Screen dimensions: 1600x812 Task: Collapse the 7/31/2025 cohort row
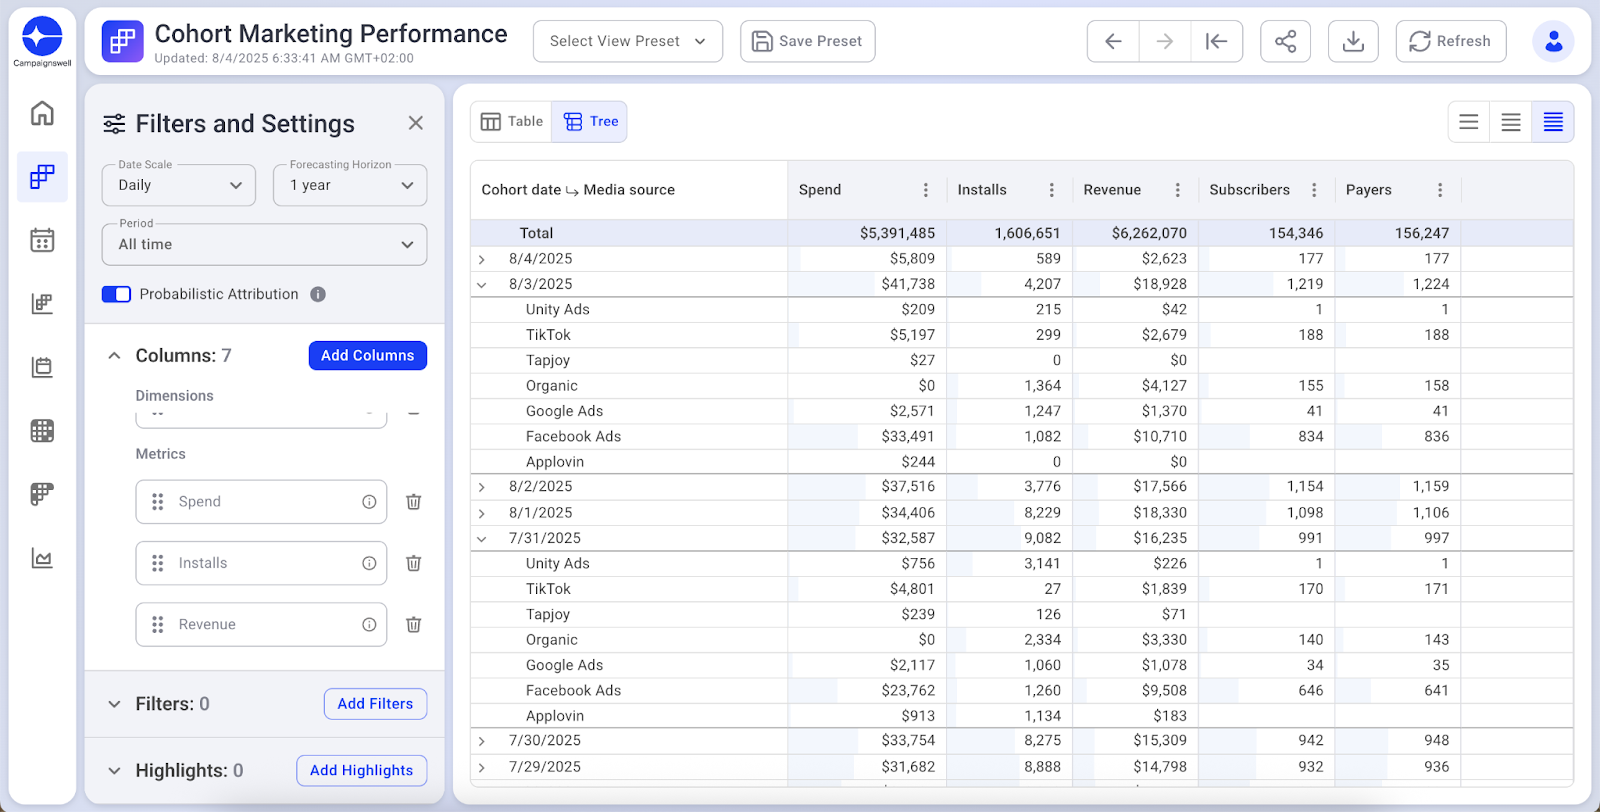(482, 539)
